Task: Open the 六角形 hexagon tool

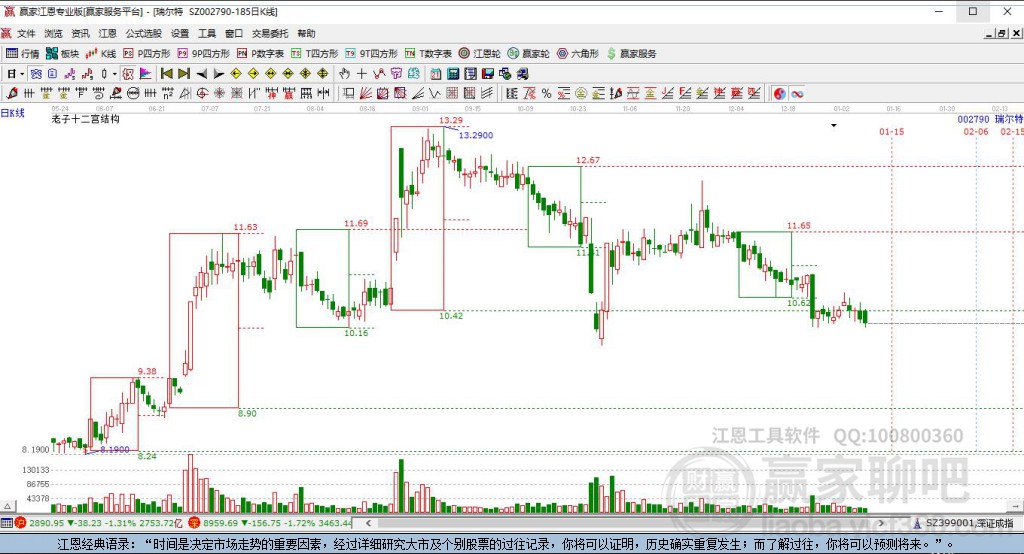Action: coord(578,54)
